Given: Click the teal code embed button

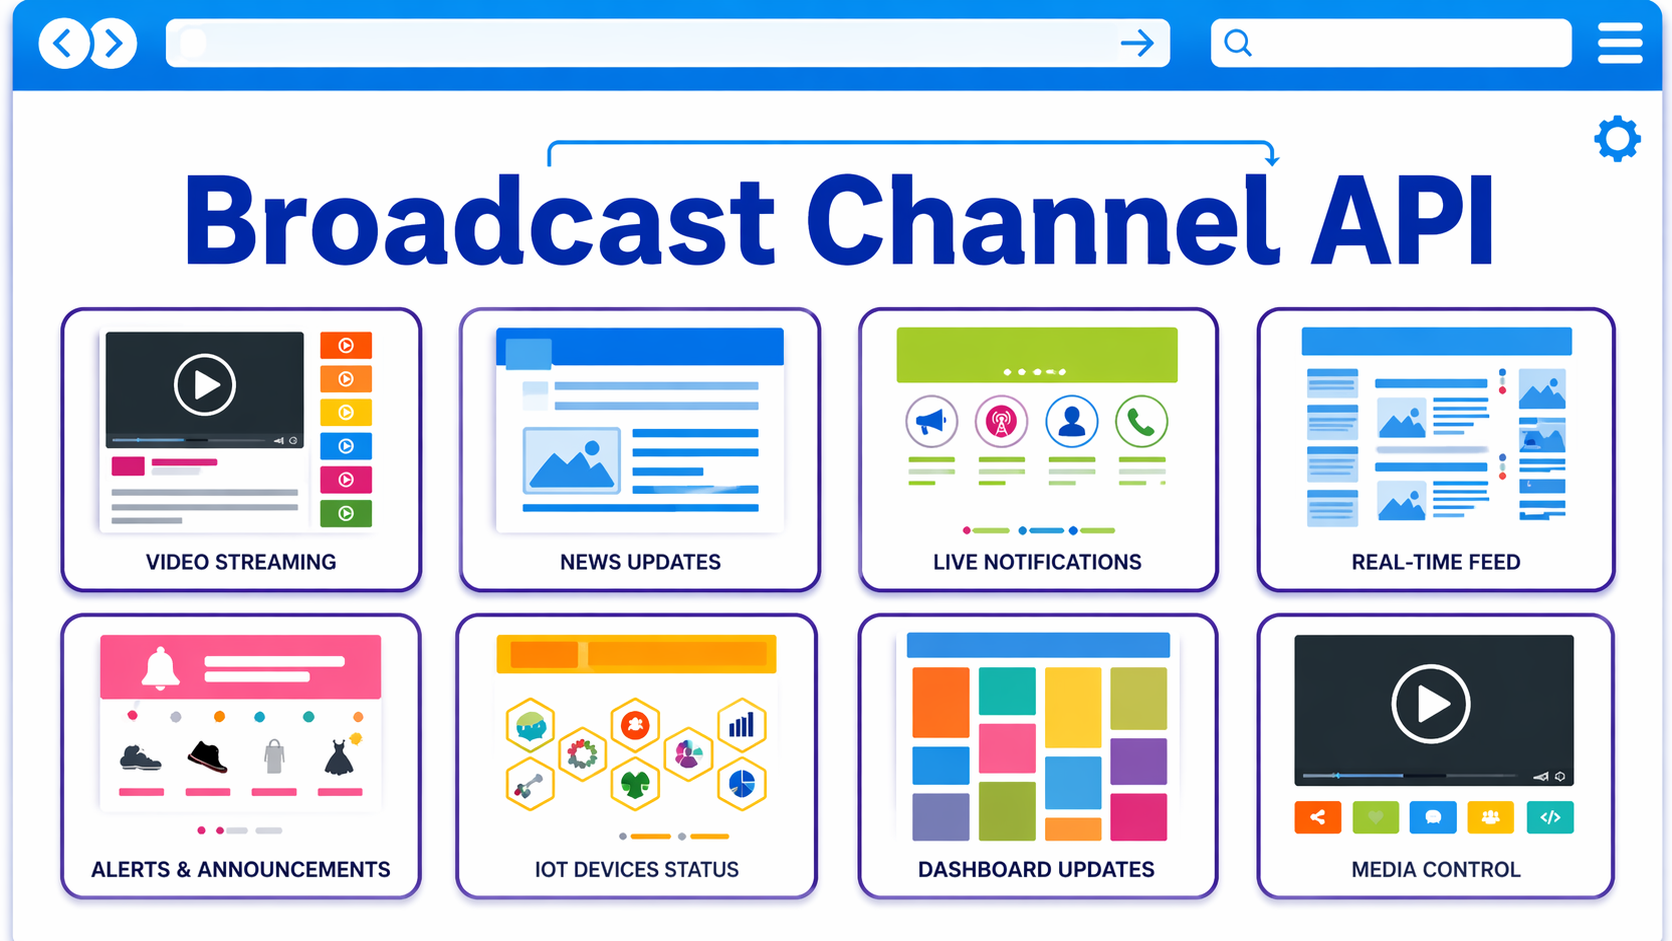Looking at the screenshot, I should pyautogui.click(x=1549, y=817).
